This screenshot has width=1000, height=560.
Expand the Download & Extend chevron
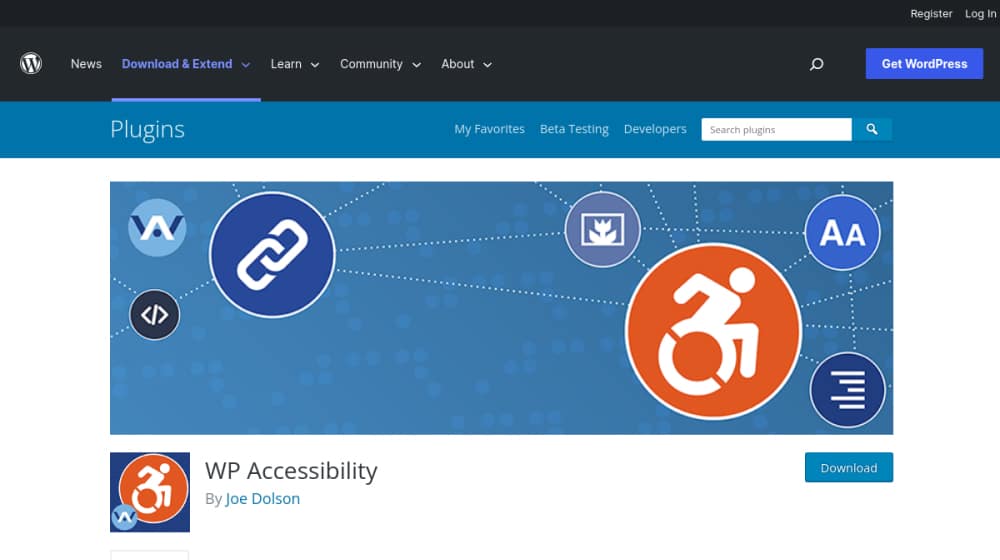click(x=246, y=65)
